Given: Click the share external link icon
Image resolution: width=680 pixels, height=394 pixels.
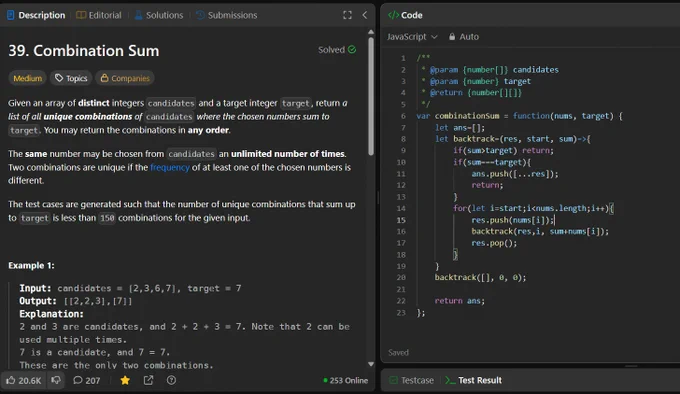Looking at the screenshot, I should (x=148, y=380).
